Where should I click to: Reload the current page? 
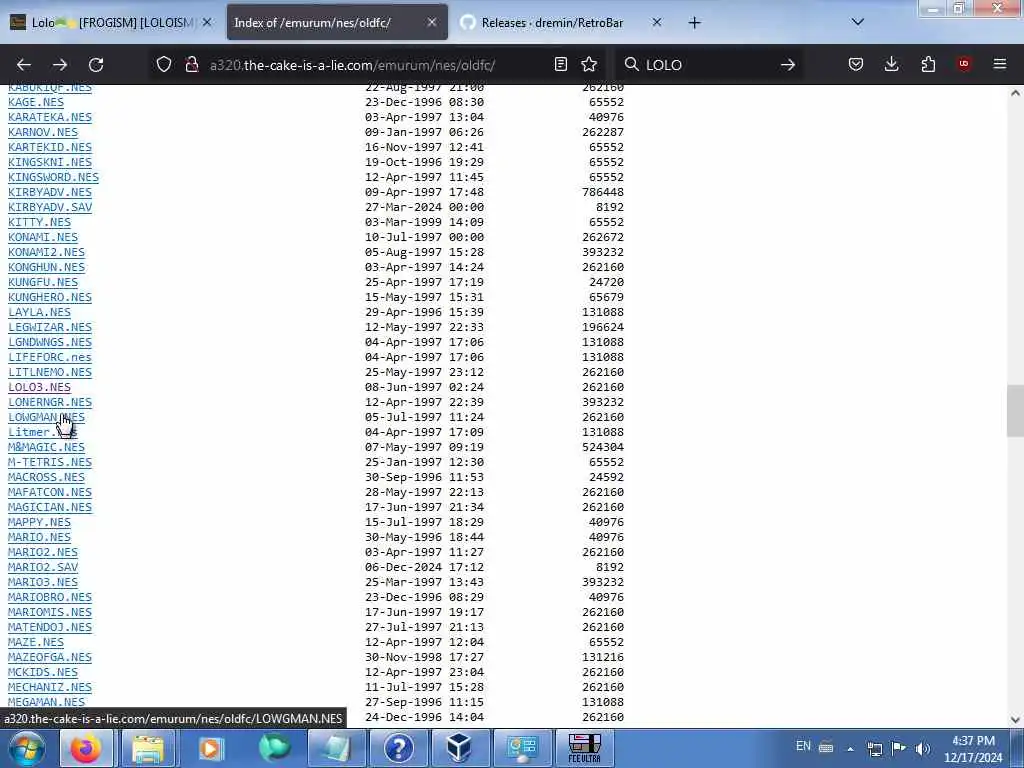coord(96,65)
